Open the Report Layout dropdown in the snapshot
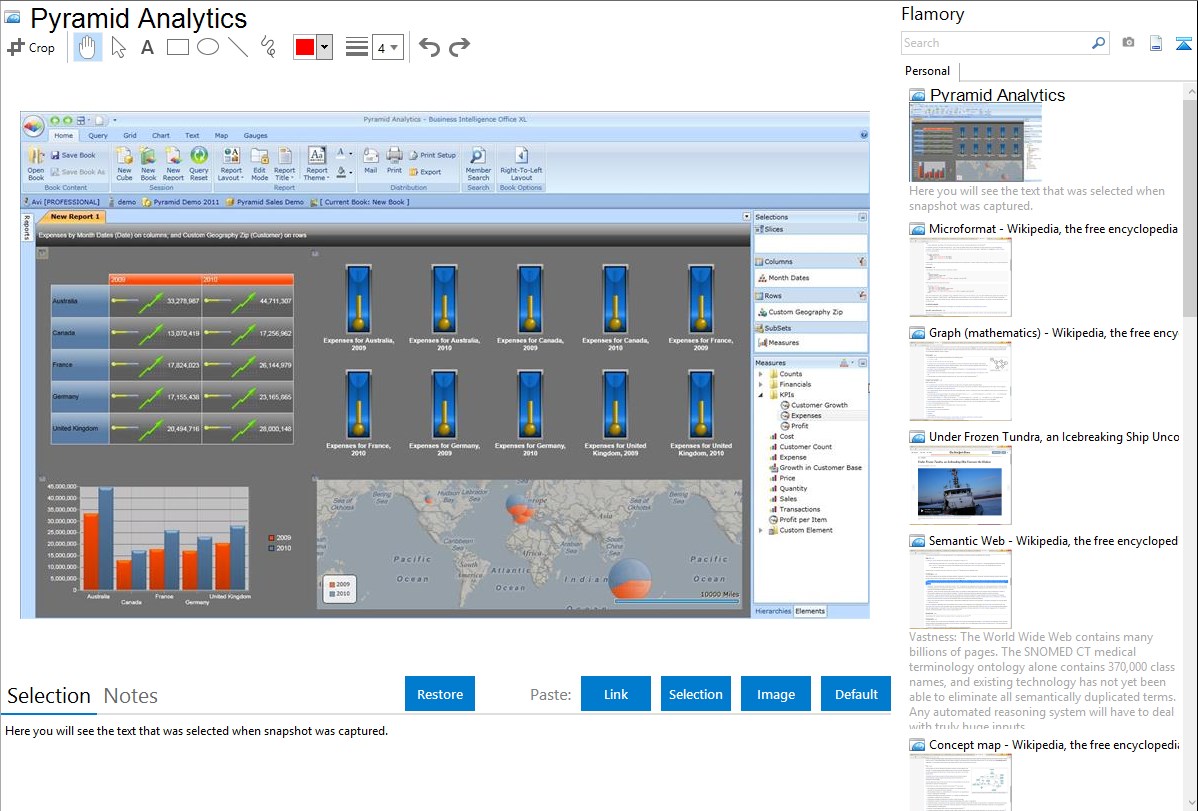 coord(231,164)
